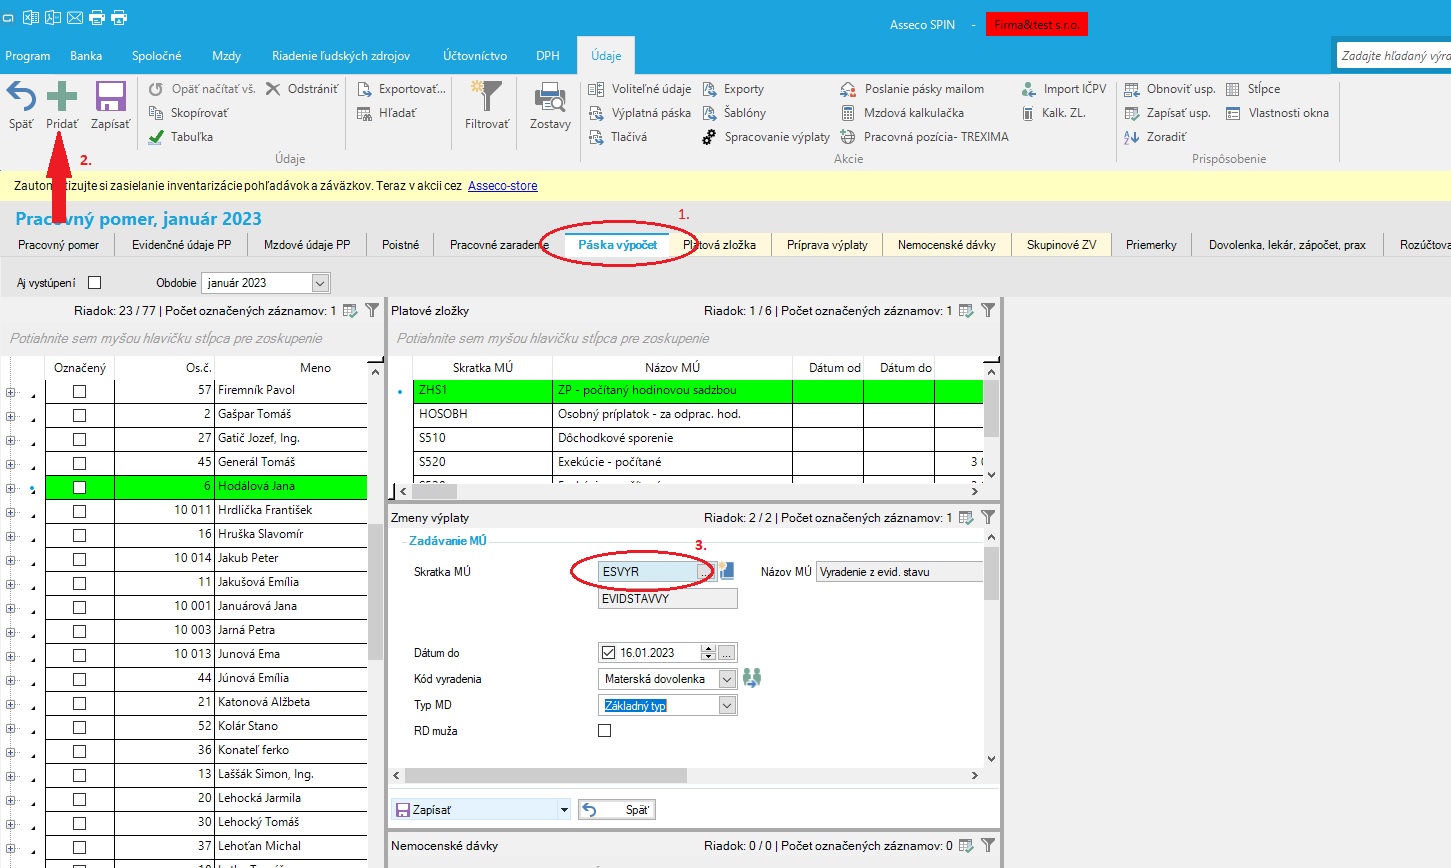Click Späť button in Zmeny výplaty

[x=617, y=810]
